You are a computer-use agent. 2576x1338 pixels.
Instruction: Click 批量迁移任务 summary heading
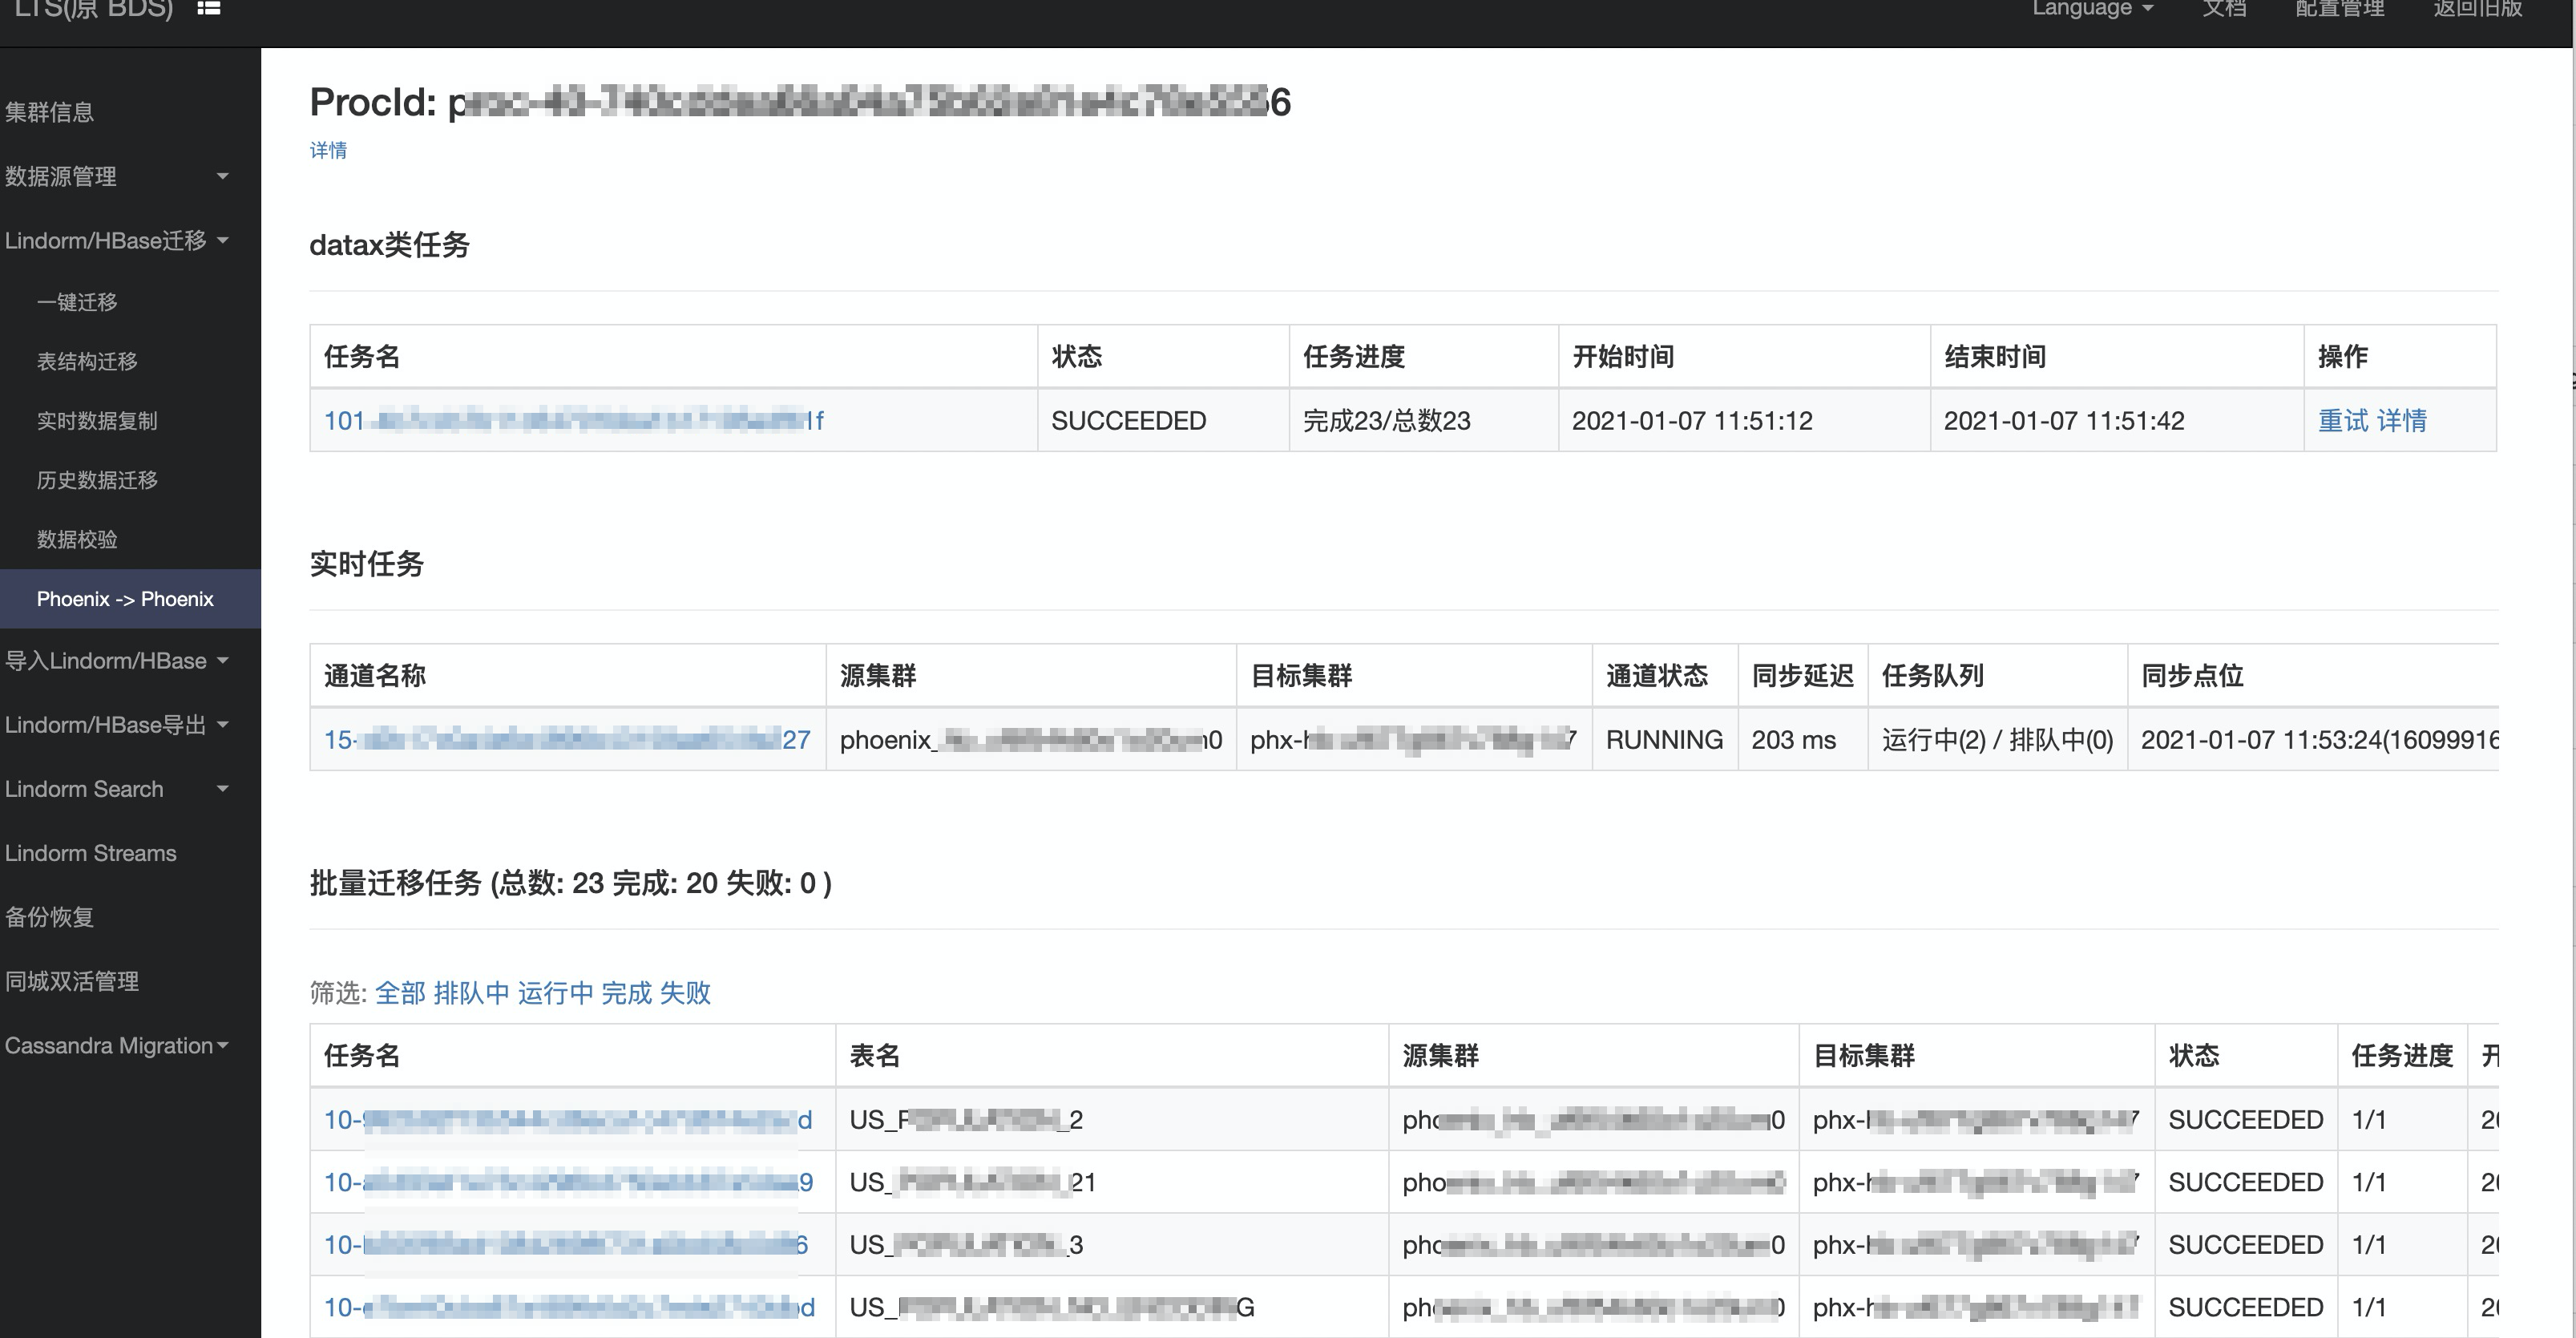pyautogui.click(x=570, y=882)
